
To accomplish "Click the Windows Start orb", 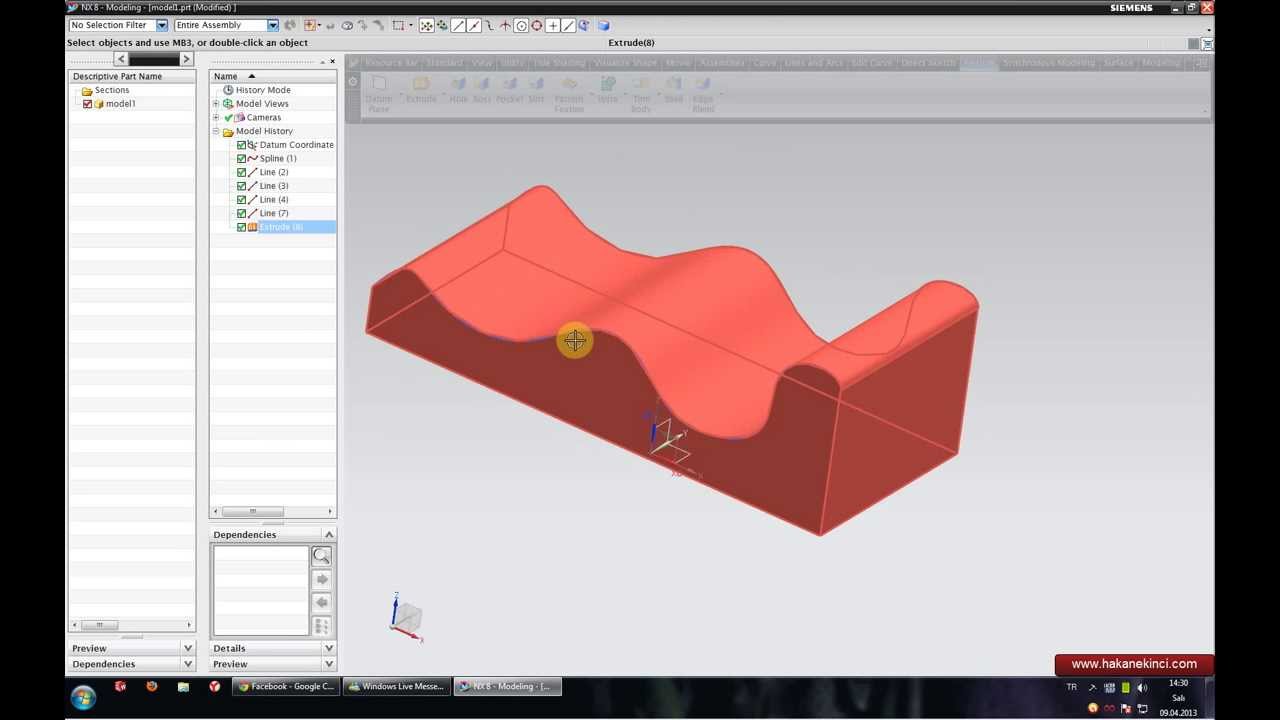I will (x=82, y=697).
